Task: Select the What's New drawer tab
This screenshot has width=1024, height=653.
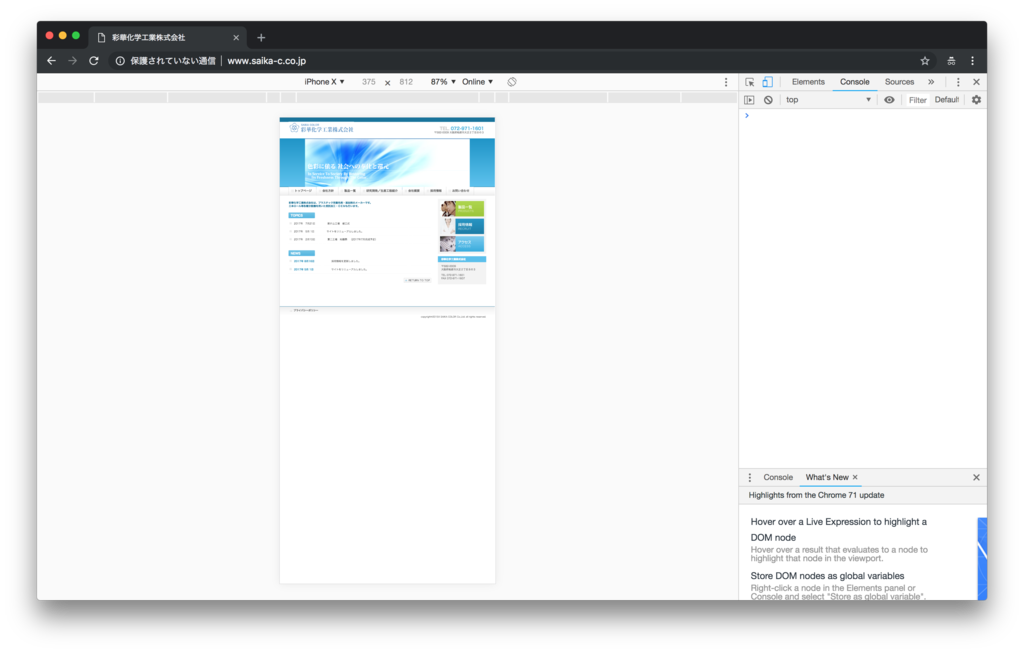Action: [827, 477]
